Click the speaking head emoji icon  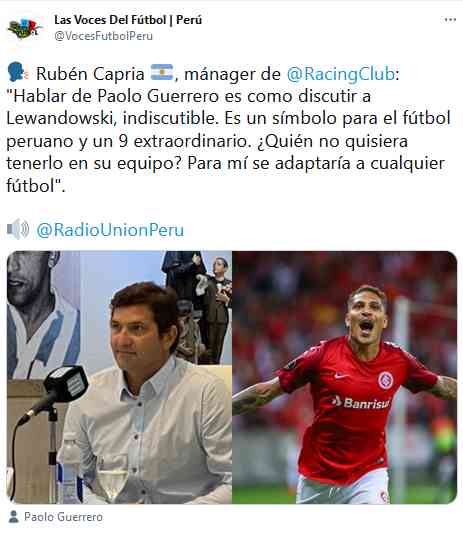coord(16,72)
